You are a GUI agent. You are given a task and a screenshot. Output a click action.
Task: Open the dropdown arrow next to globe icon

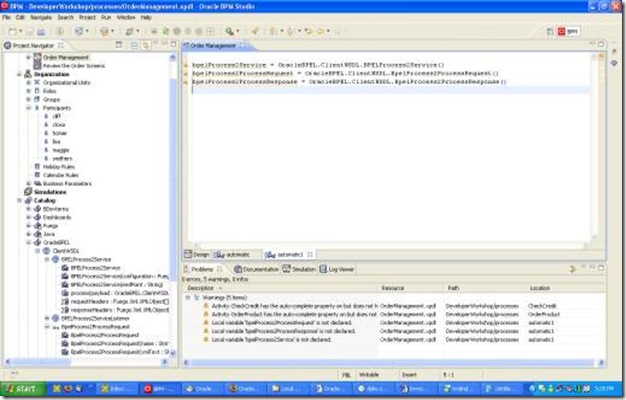(87, 31)
